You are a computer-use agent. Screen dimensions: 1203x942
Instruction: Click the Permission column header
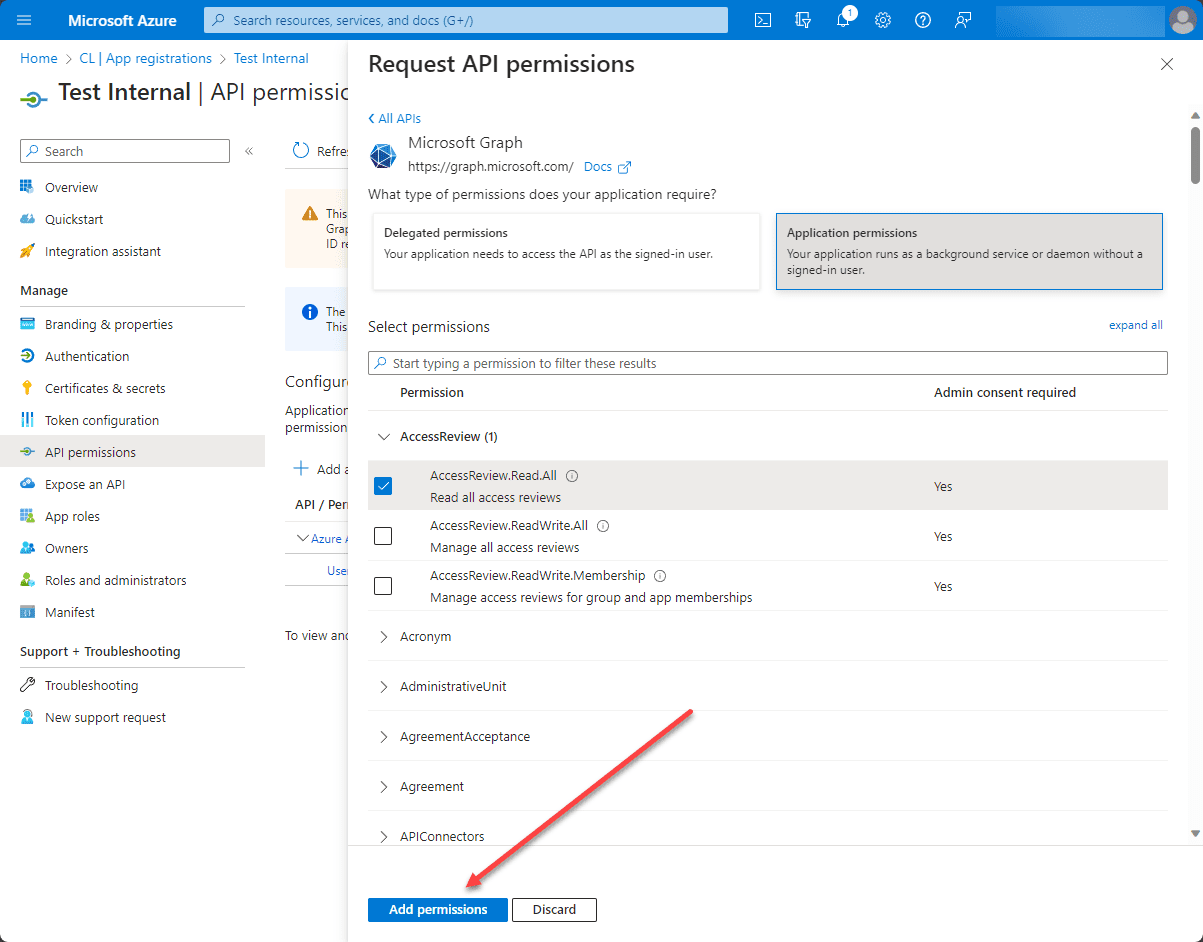432,392
